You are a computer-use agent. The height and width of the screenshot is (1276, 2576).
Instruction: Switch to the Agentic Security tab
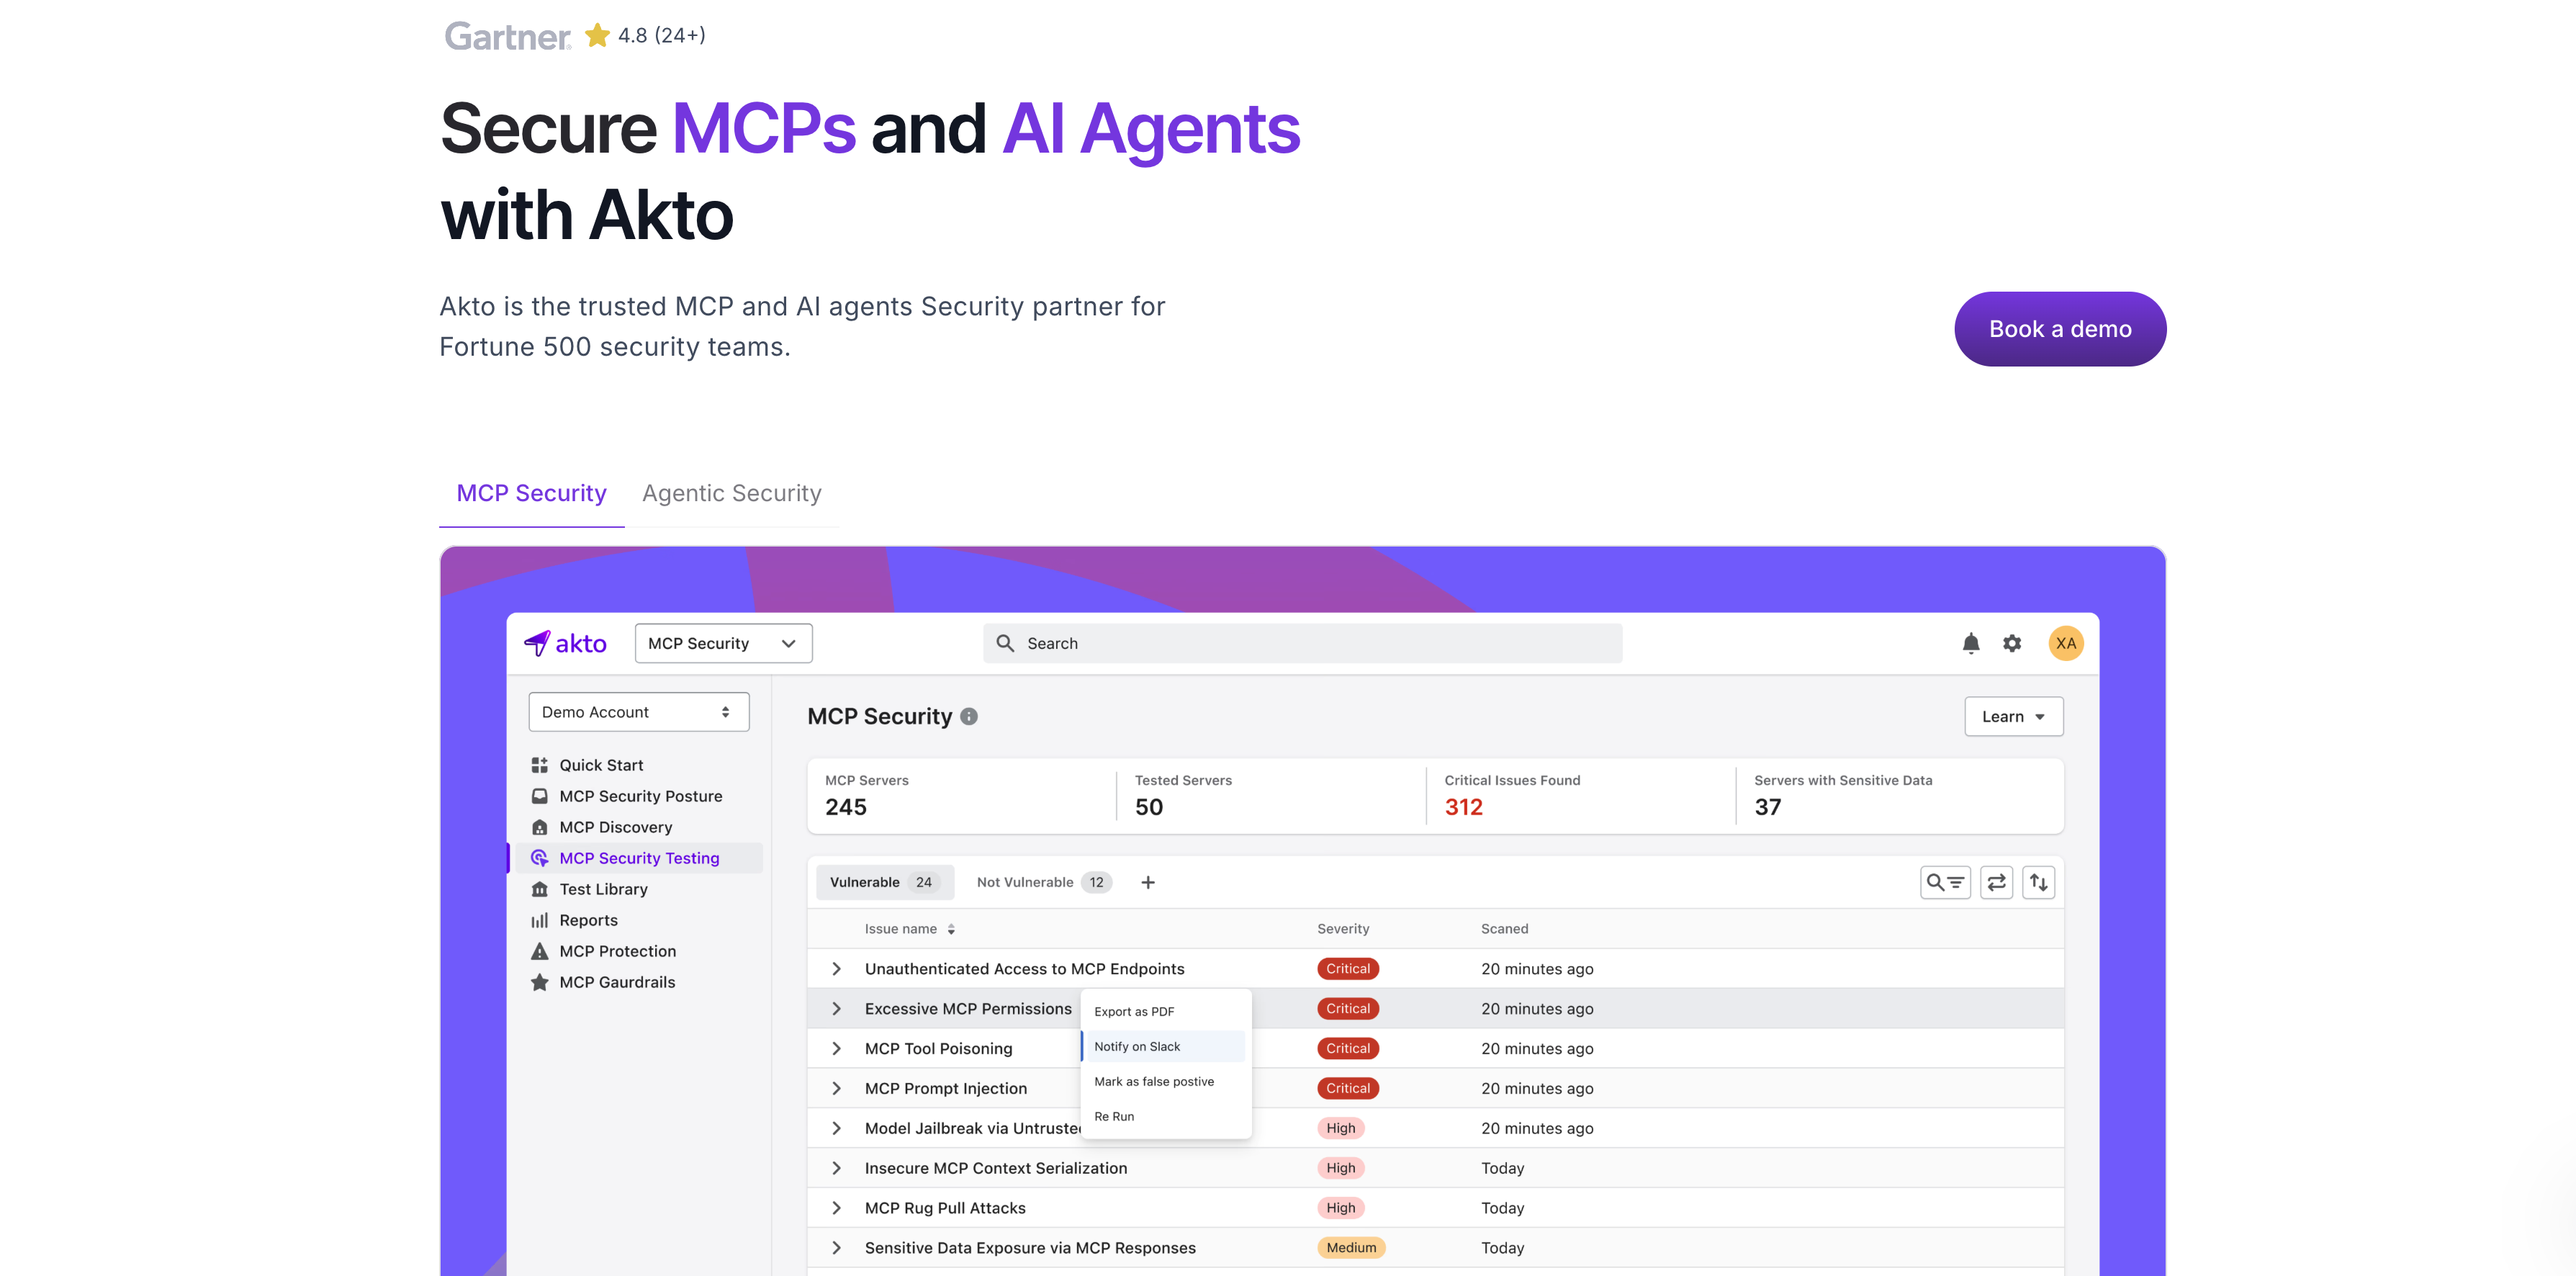coord(731,493)
